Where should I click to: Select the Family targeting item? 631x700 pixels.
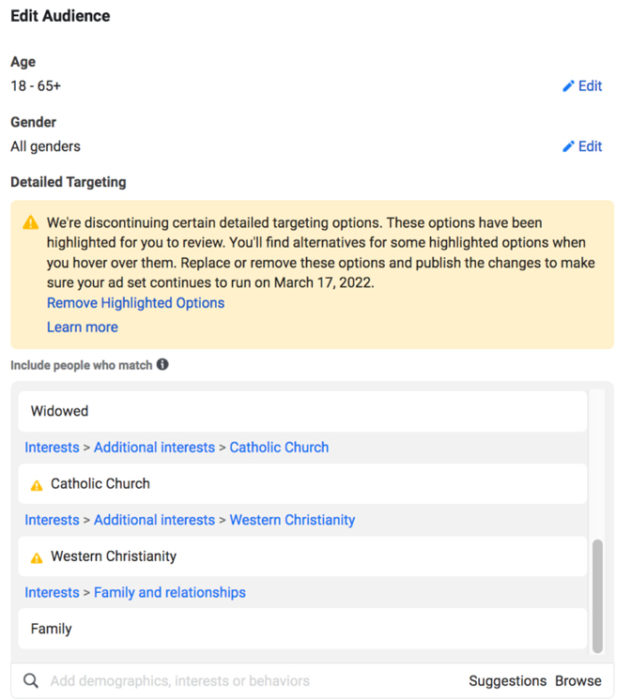[302, 629]
